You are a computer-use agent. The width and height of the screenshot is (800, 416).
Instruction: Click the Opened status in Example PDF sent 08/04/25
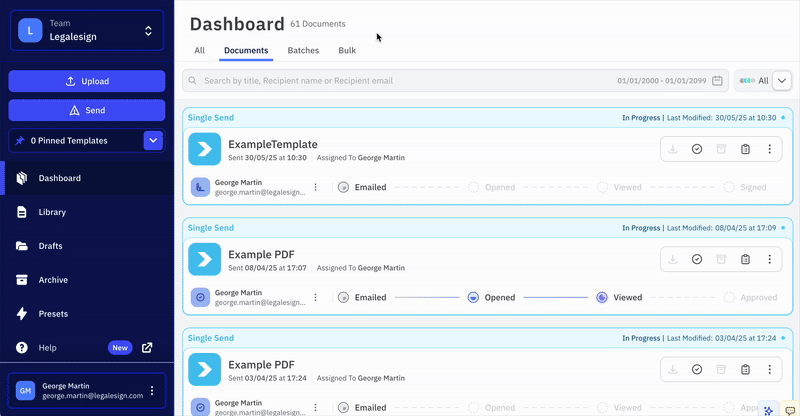[491, 298]
